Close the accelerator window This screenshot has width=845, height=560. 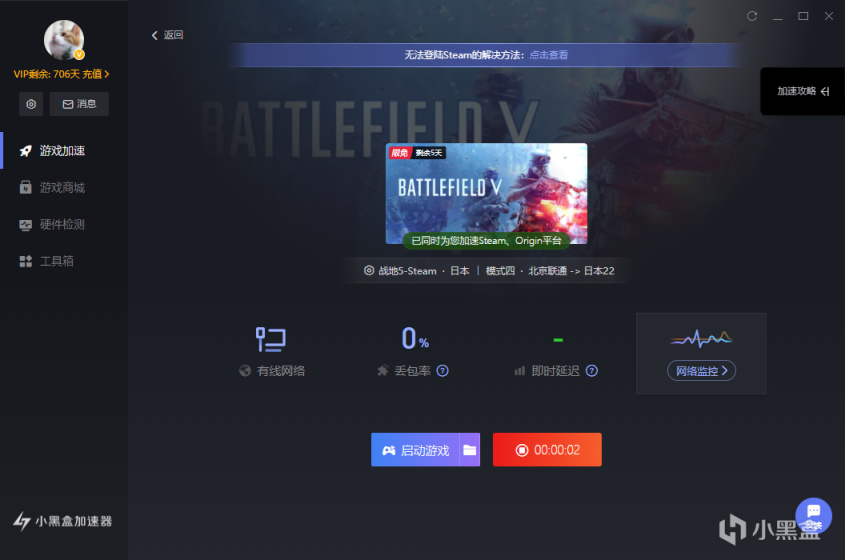pos(829,16)
